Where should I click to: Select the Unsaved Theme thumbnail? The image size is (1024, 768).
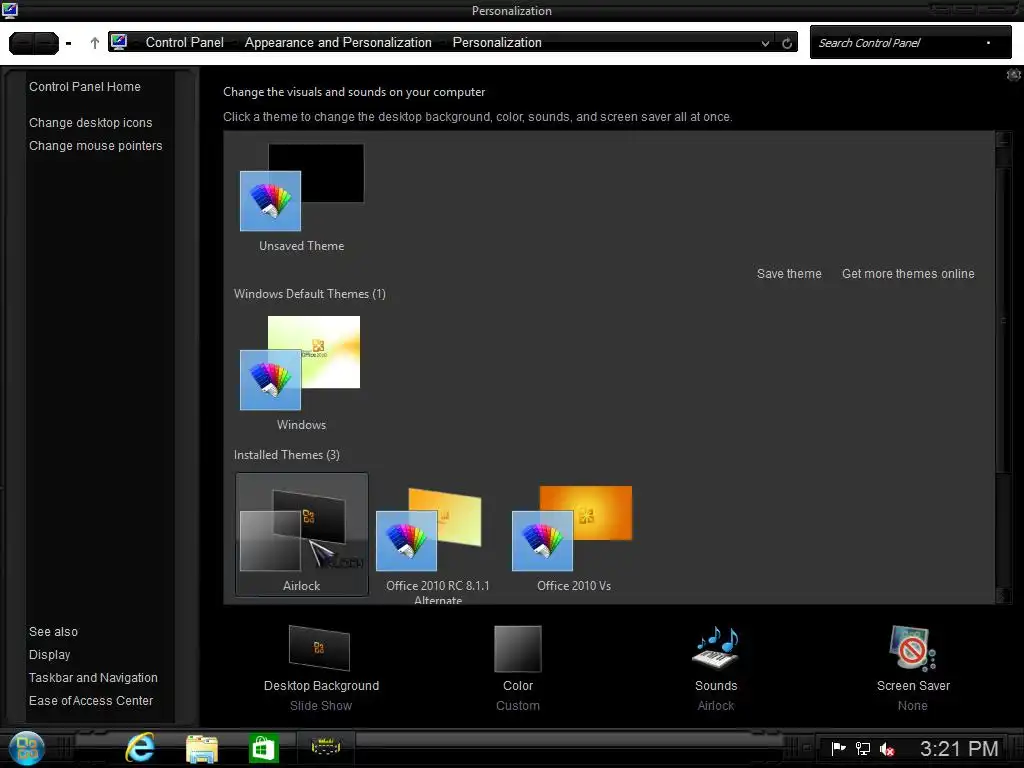coord(301,199)
